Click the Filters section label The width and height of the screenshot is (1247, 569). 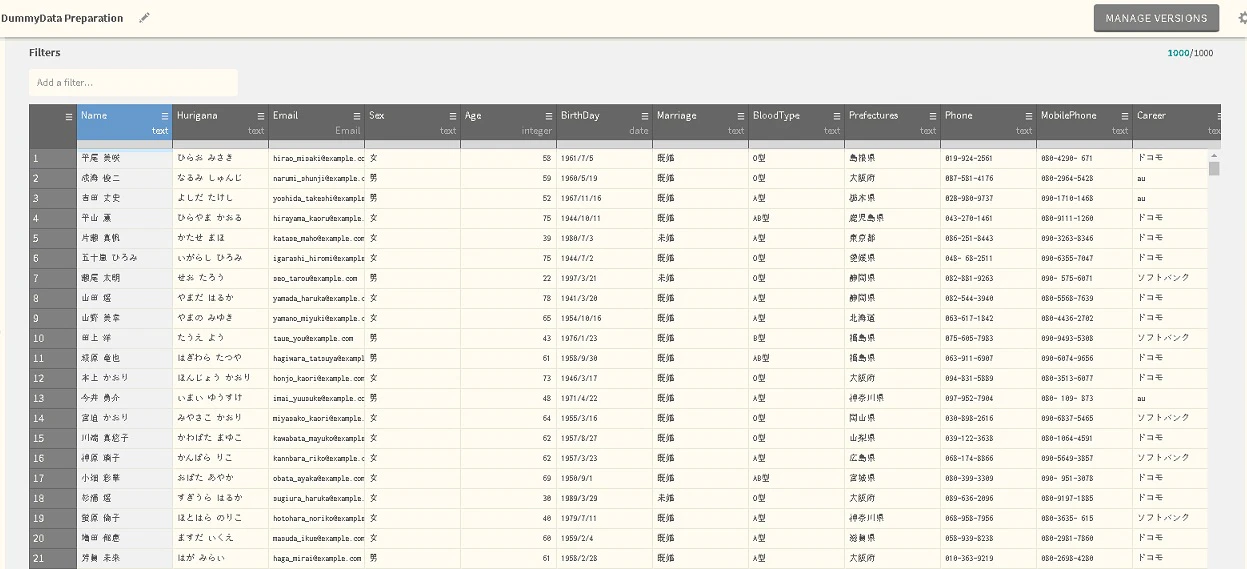(x=45, y=53)
